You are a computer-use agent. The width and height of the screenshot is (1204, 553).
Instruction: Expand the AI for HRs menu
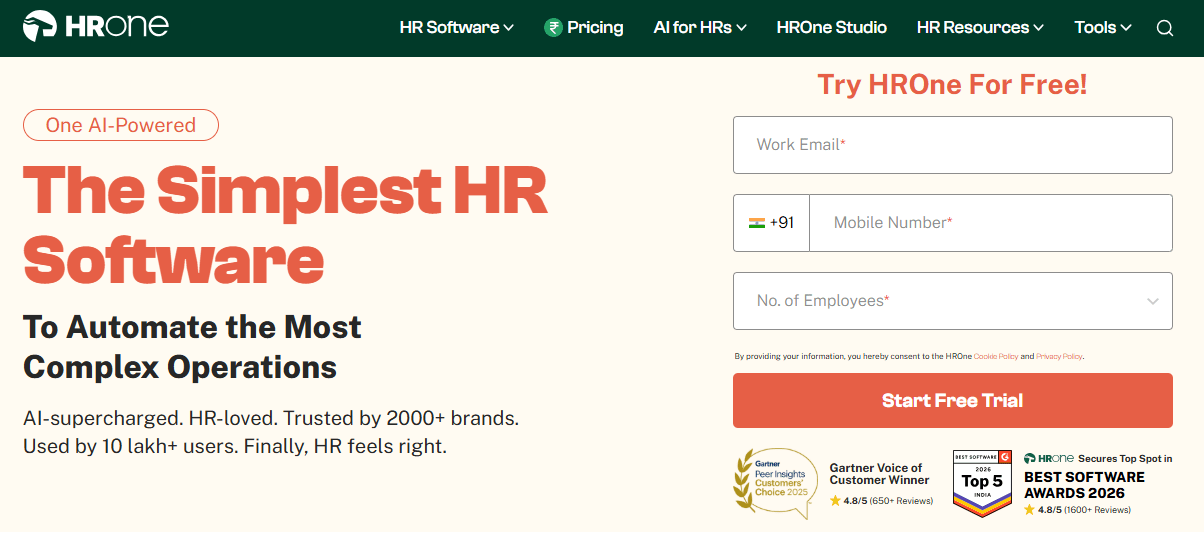700,28
